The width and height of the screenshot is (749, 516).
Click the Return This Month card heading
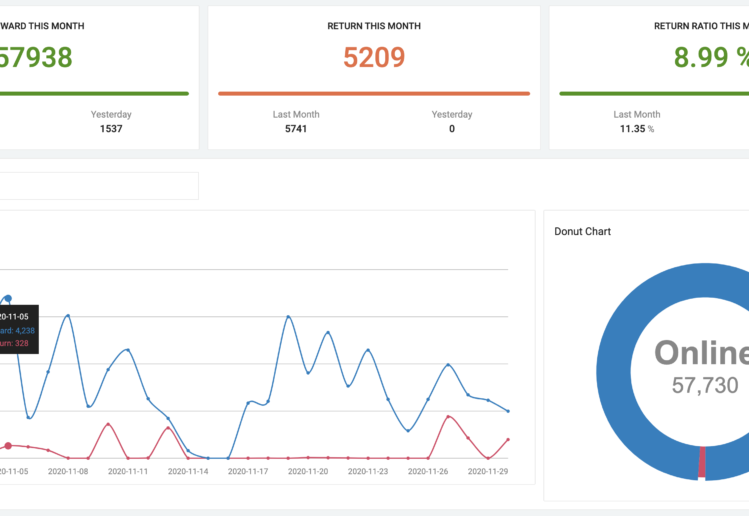[x=374, y=26]
